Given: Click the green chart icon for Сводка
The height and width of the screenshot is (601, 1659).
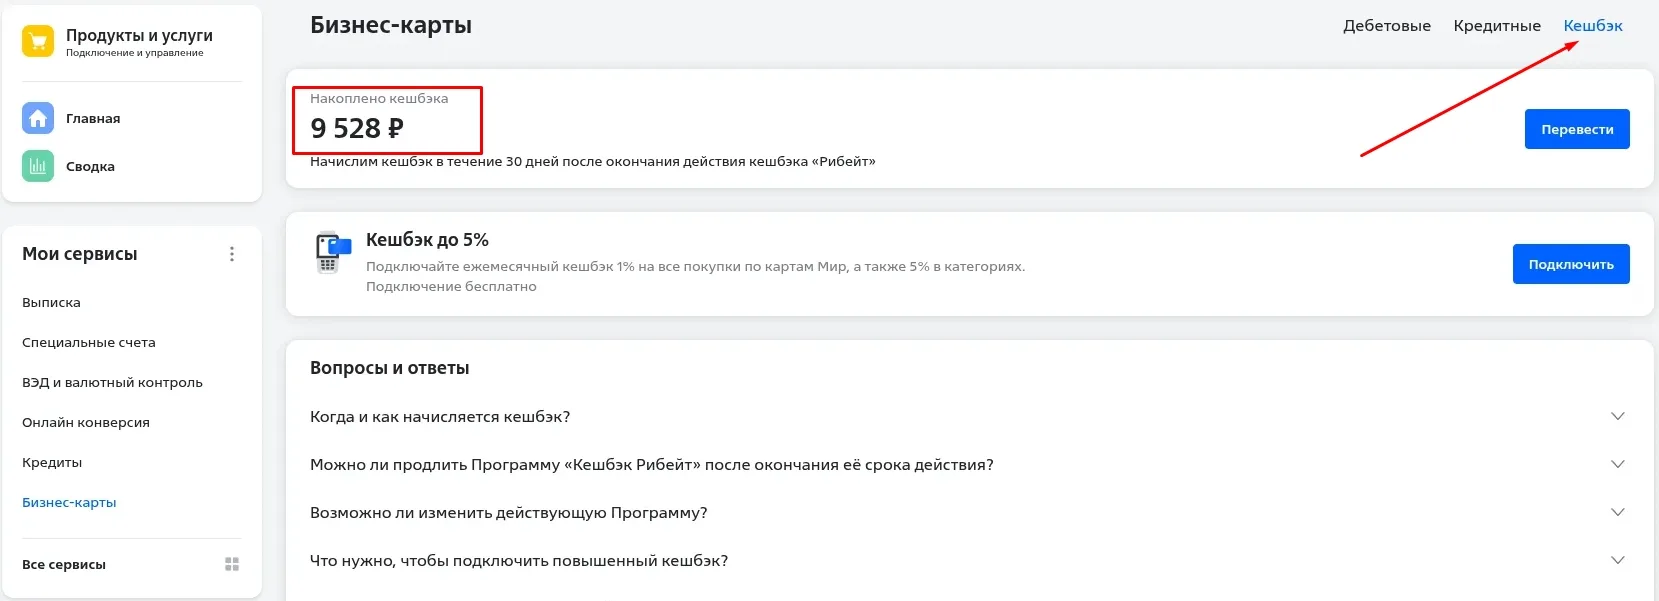Looking at the screenshot, I should (38, 166).
